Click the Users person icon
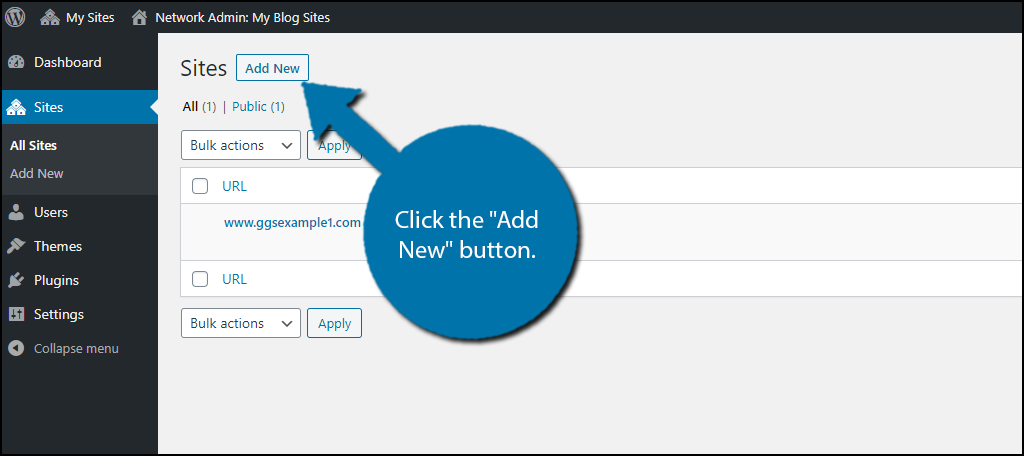This screenshot has width=1024, height=456. [x=16, y=212]
